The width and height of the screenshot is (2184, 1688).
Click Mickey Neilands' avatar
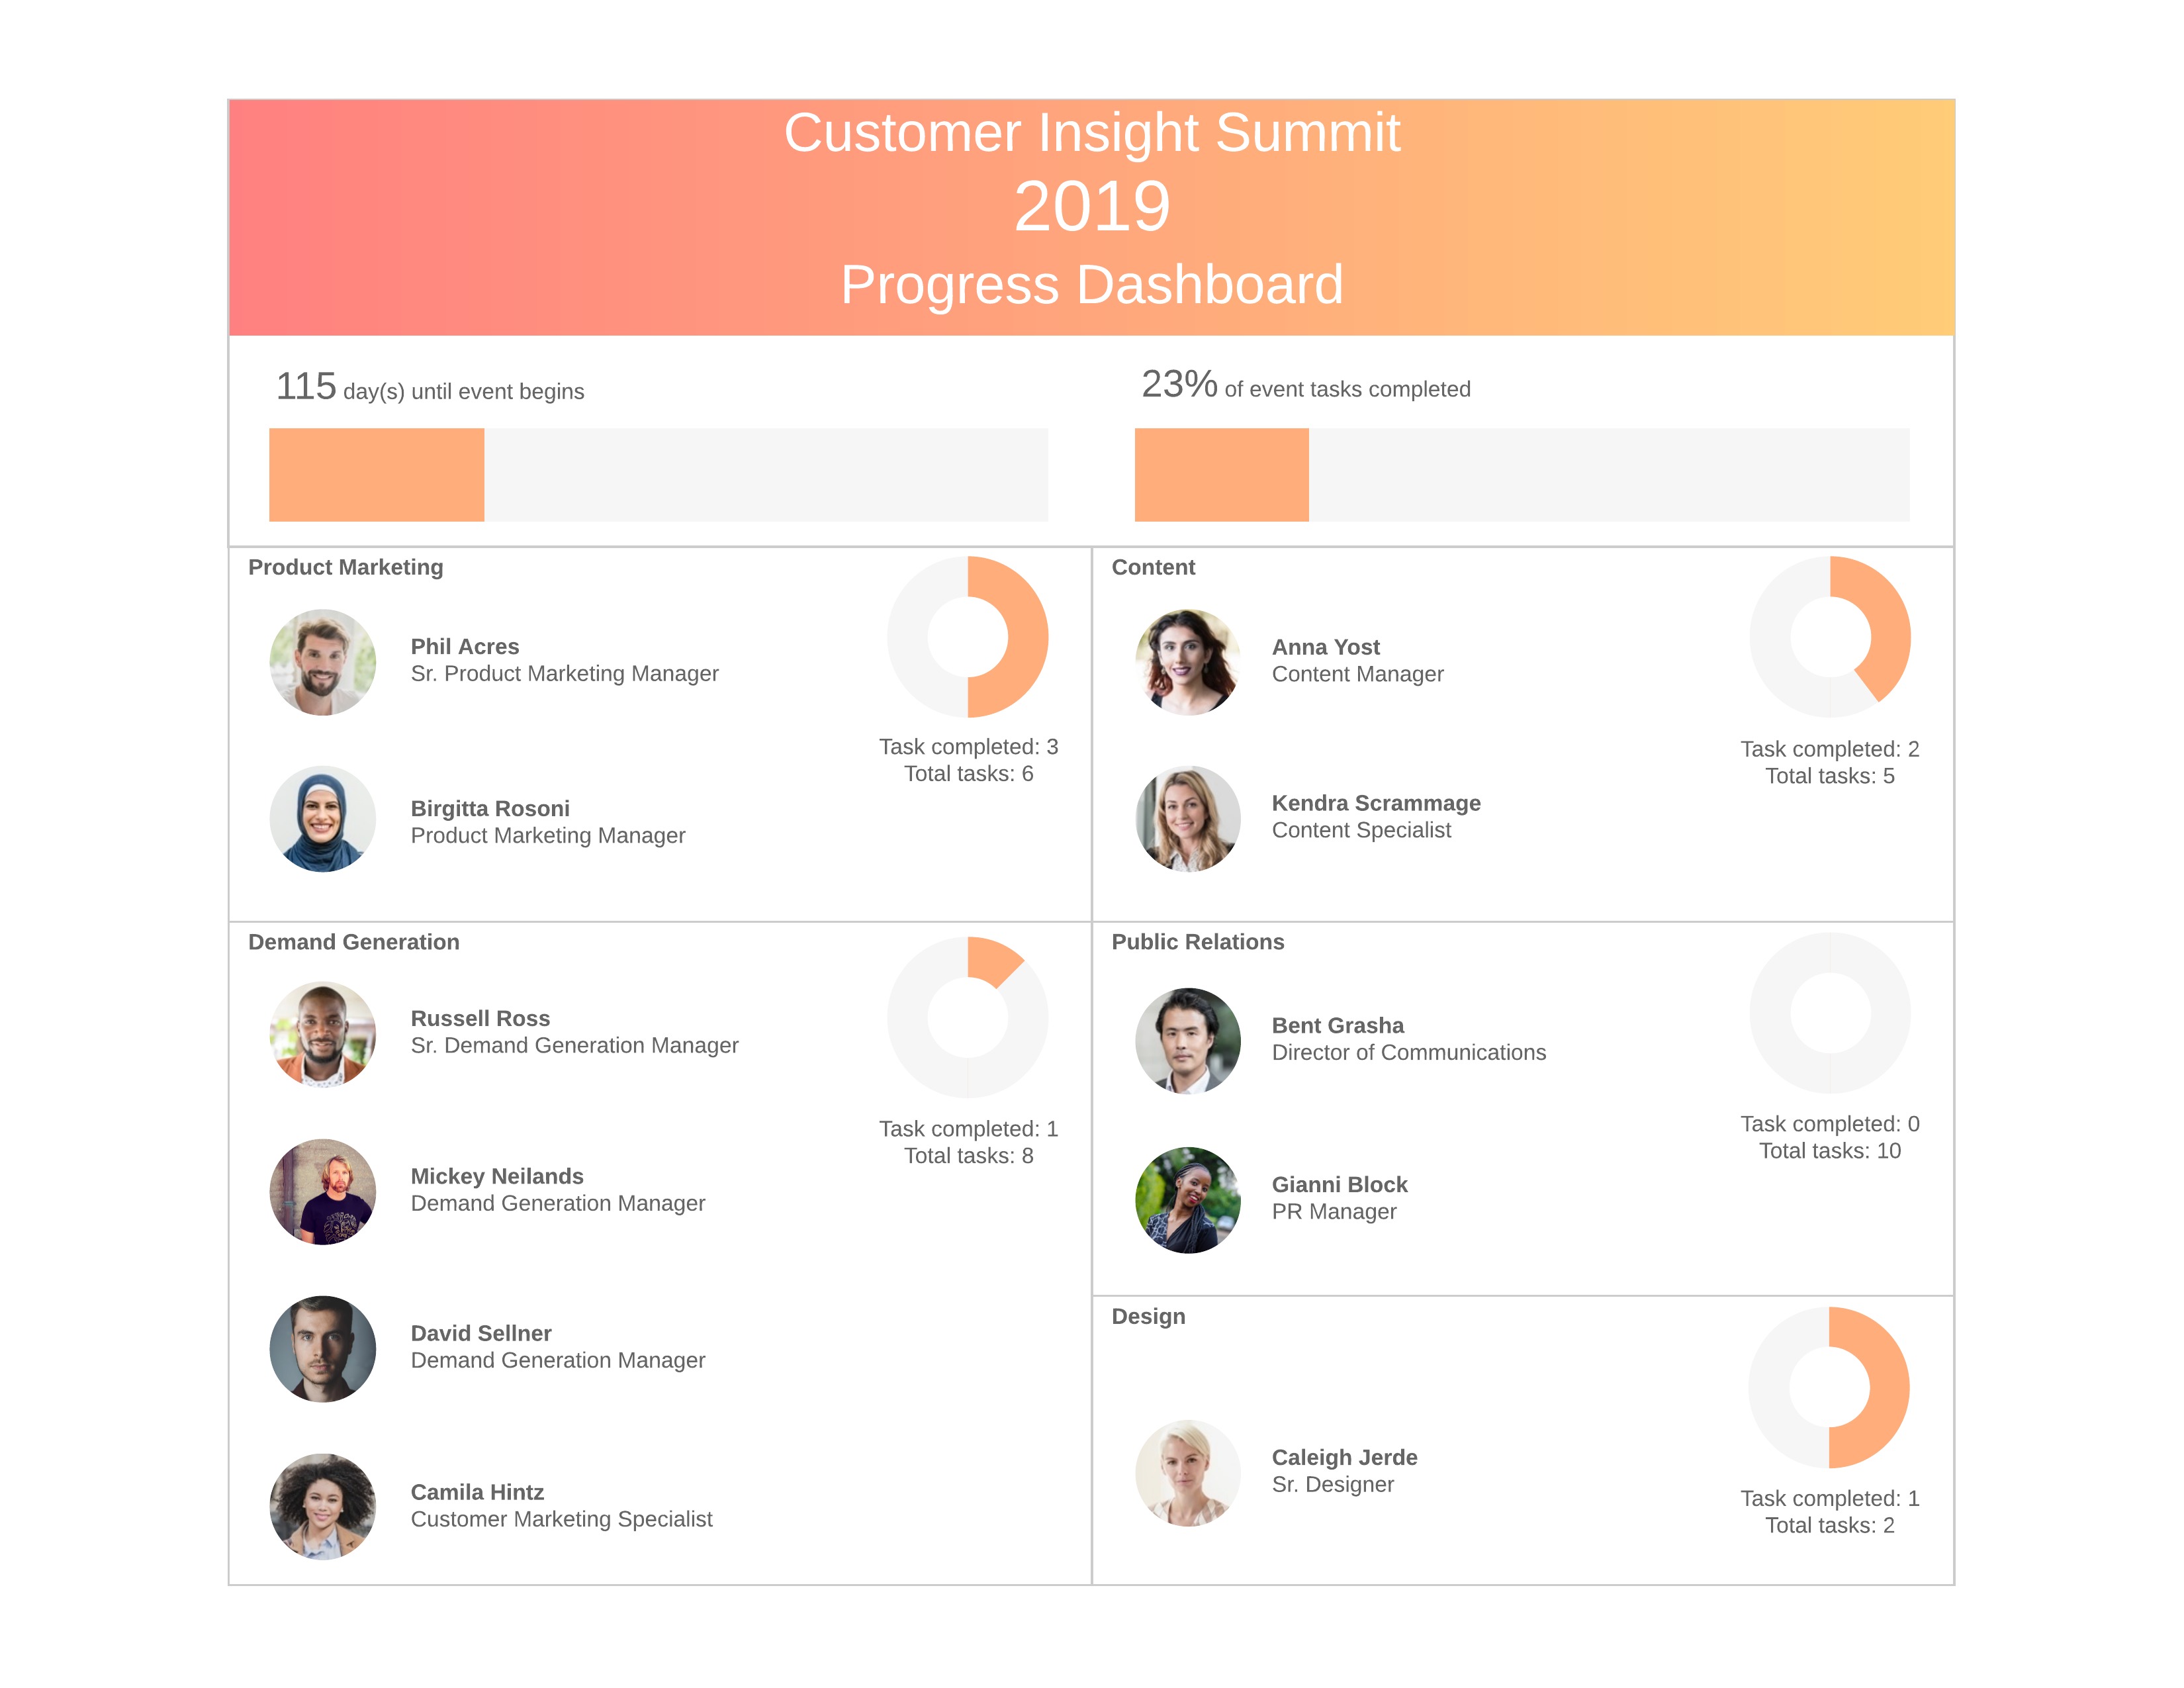tap(322, 1191)
